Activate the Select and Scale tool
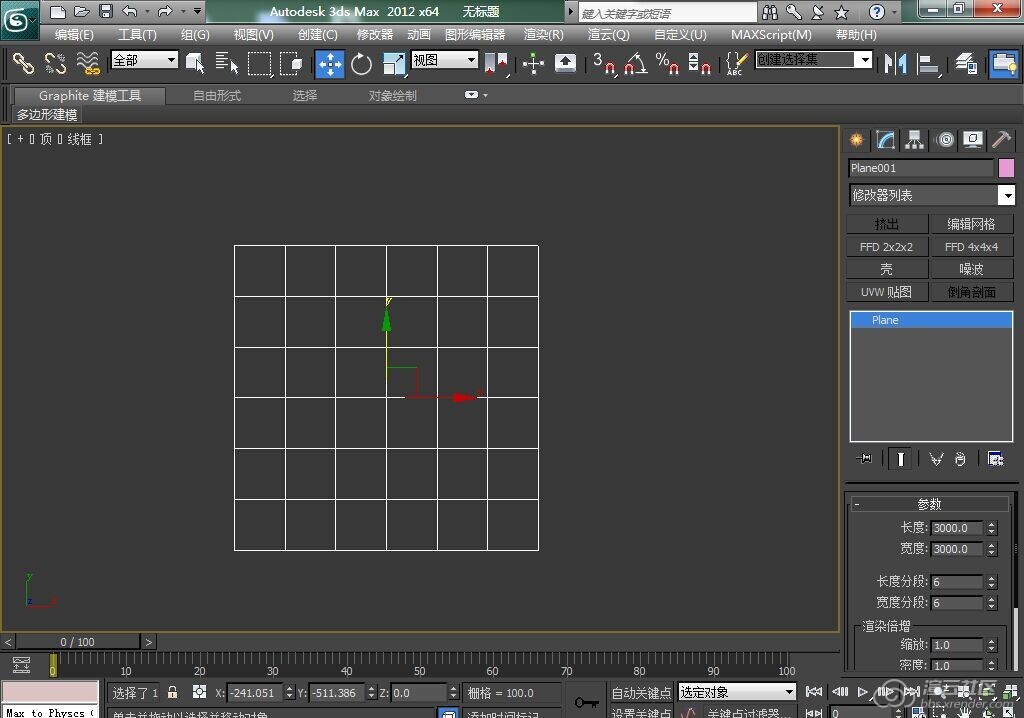The image size is (1024, 718). click(394, 63)
